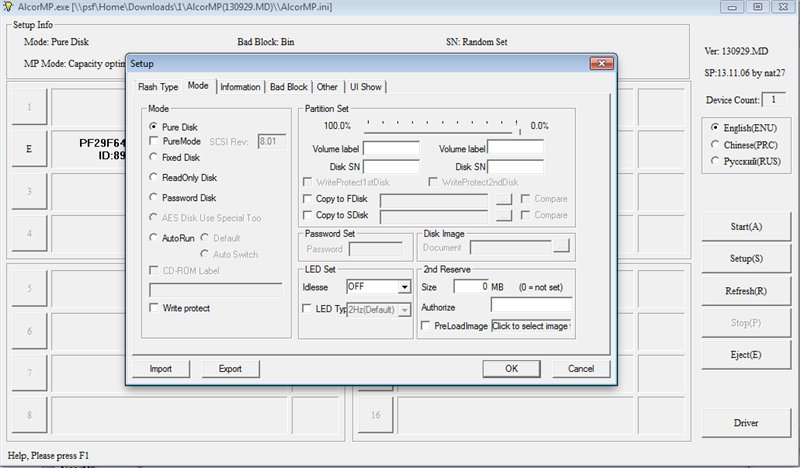The height and width of the screenshot is (468, 800).
Task: Enable Copy to FDisk checkbox
Action: 307,199
